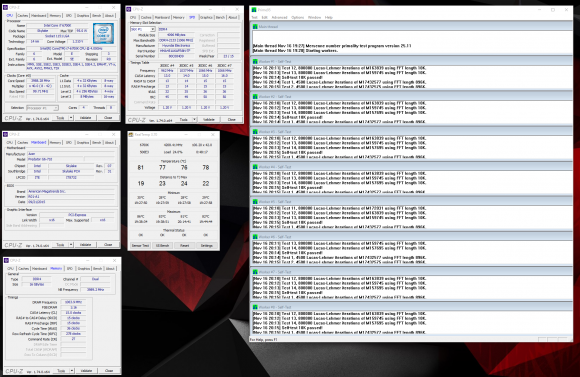Screen dimensions: 580x377
Task: Open Tools dropdown arrow in CPU-Z Memory window
Action: tap(72, 370)
